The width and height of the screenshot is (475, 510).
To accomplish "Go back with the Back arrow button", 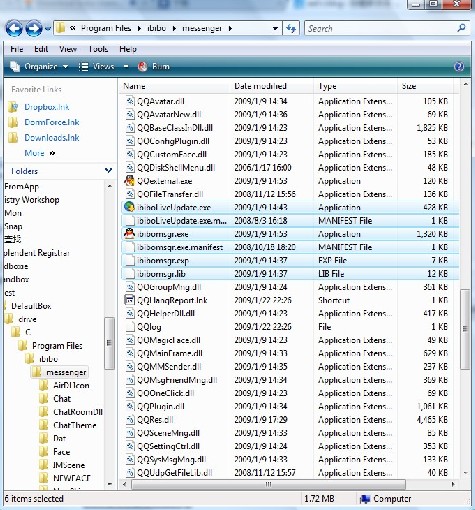I will click(x=14, y=28).
